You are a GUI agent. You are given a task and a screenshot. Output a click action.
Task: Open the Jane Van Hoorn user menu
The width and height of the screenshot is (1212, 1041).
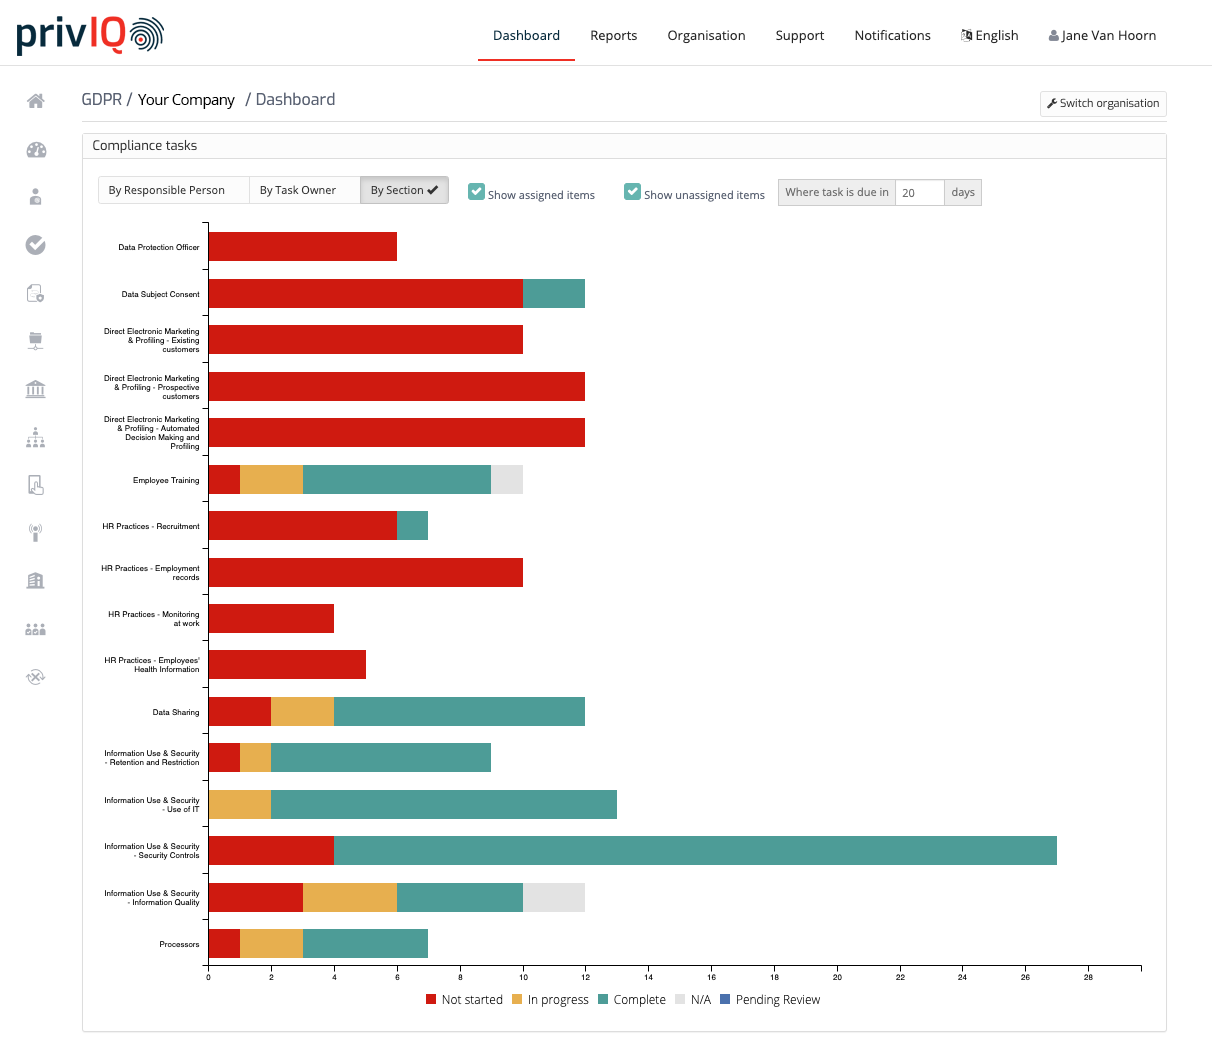[1102, 35]
